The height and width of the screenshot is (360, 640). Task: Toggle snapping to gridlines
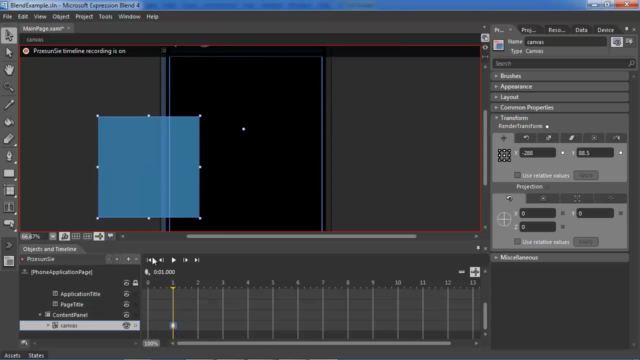pos(87,236)
